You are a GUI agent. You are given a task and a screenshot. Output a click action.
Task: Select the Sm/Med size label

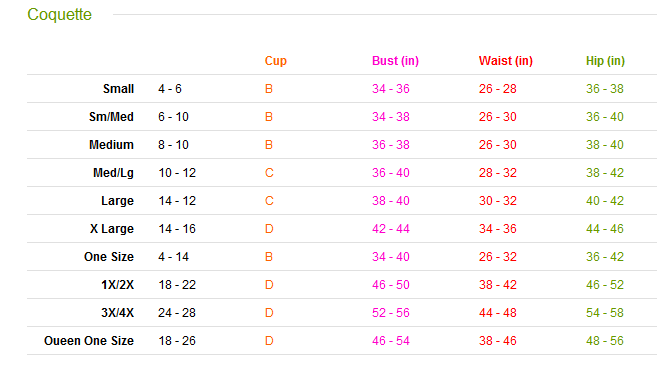point(111,117)
